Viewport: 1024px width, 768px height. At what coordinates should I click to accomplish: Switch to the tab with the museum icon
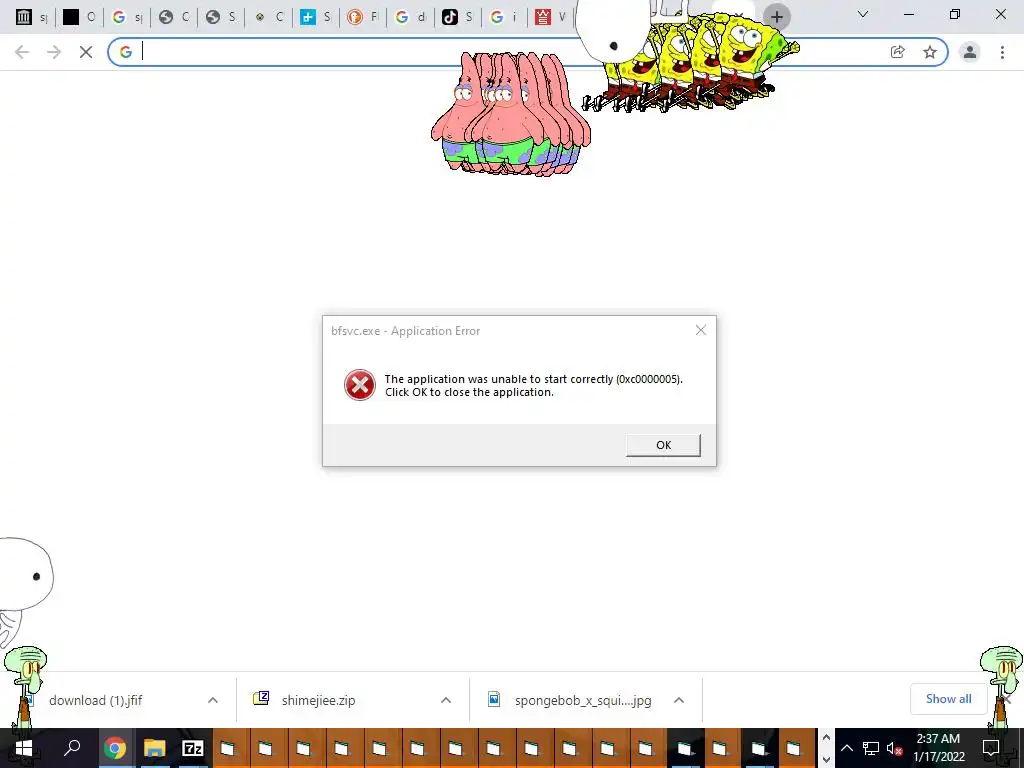(x=31, y=17)
